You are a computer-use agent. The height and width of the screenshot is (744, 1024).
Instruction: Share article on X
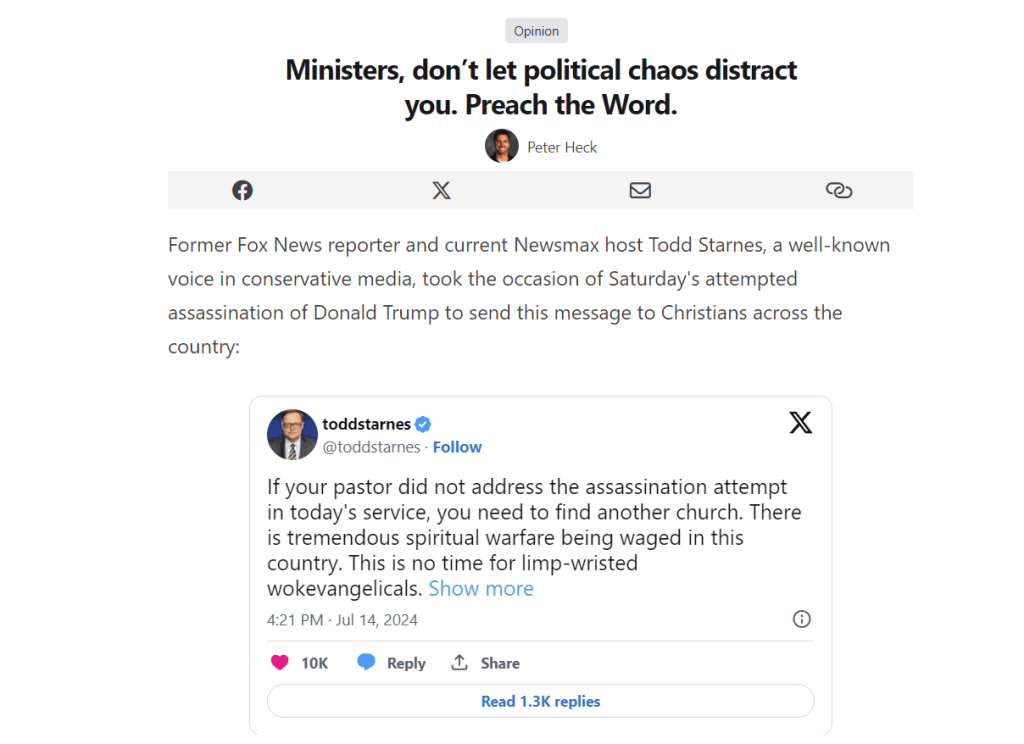click(x=441, y=190)
